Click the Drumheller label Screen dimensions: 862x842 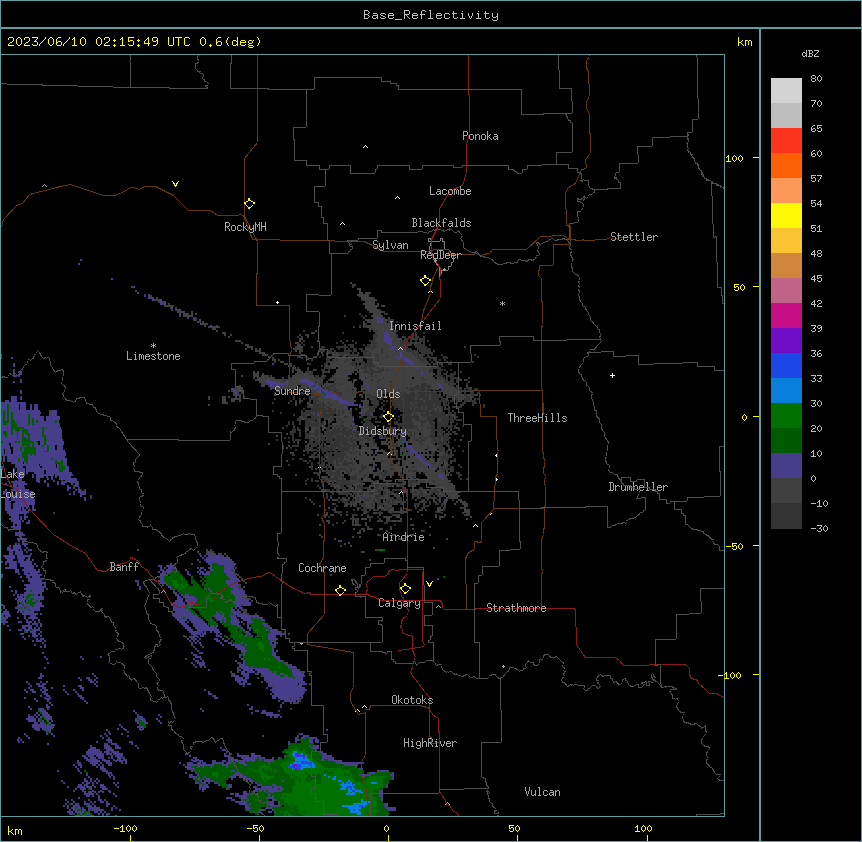[638, 487]
